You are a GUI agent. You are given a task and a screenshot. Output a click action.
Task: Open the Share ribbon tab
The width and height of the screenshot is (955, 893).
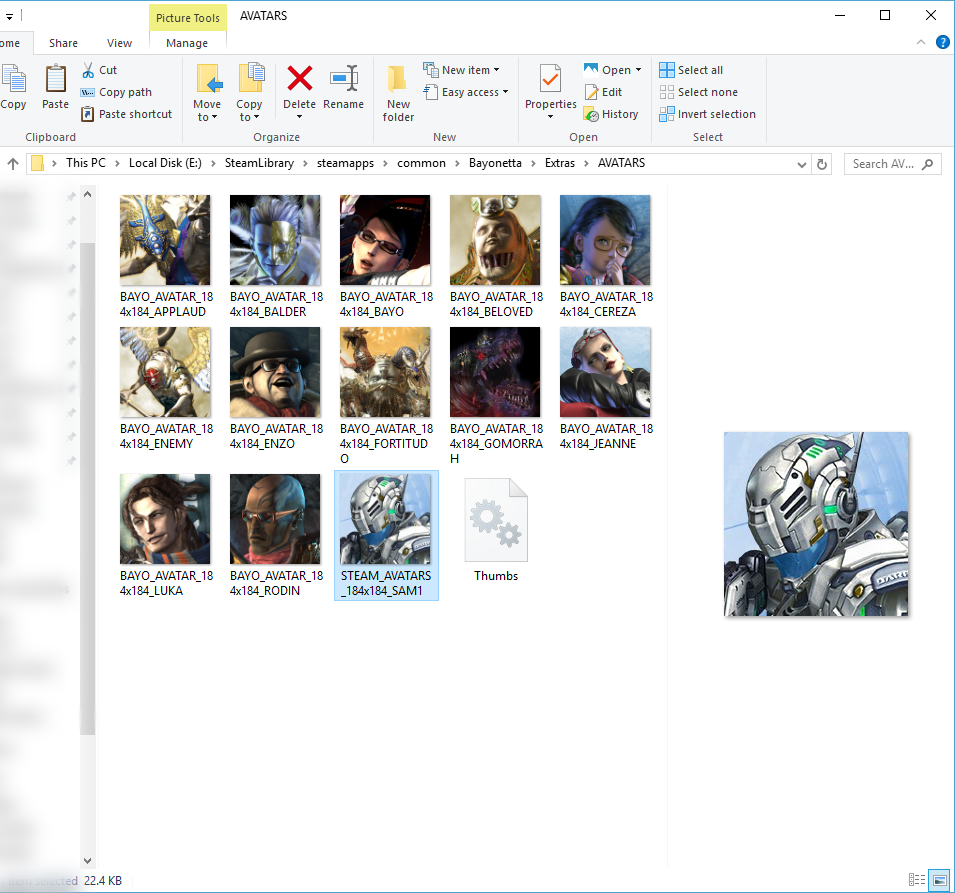tap(63, 43)
